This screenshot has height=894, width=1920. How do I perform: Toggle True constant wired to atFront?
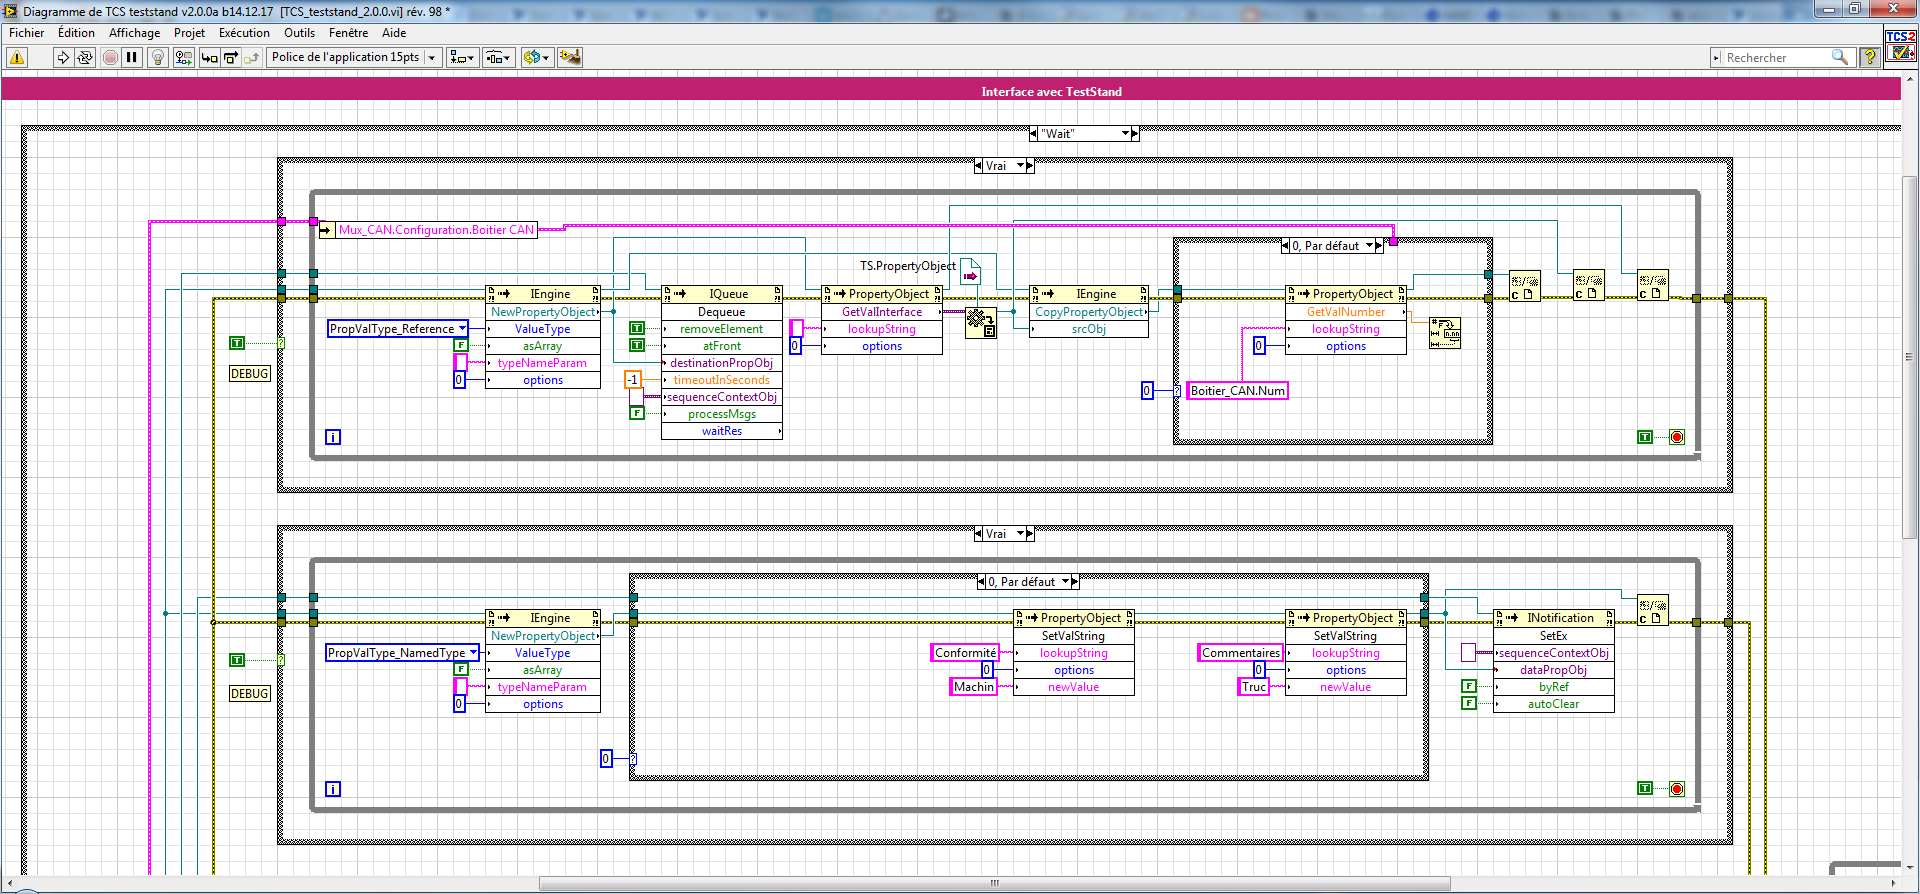tap(636, 345)
